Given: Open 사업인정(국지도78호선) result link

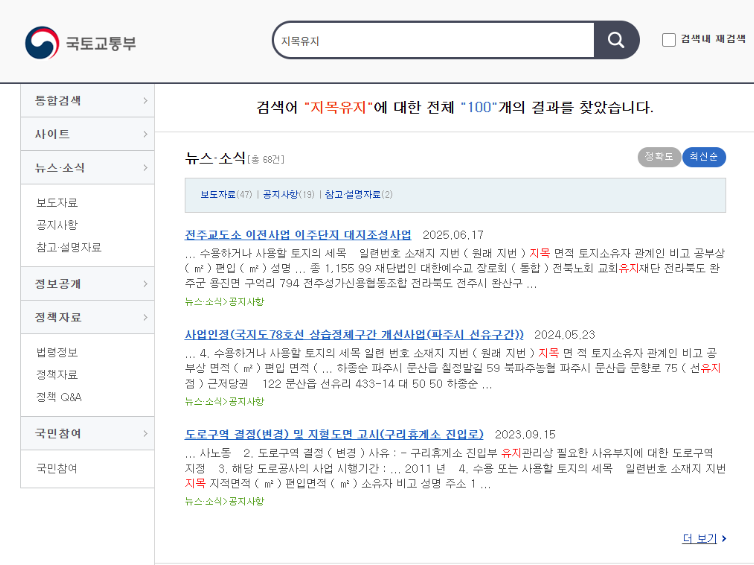Looking at the screenshot, I should click(354, 334).
